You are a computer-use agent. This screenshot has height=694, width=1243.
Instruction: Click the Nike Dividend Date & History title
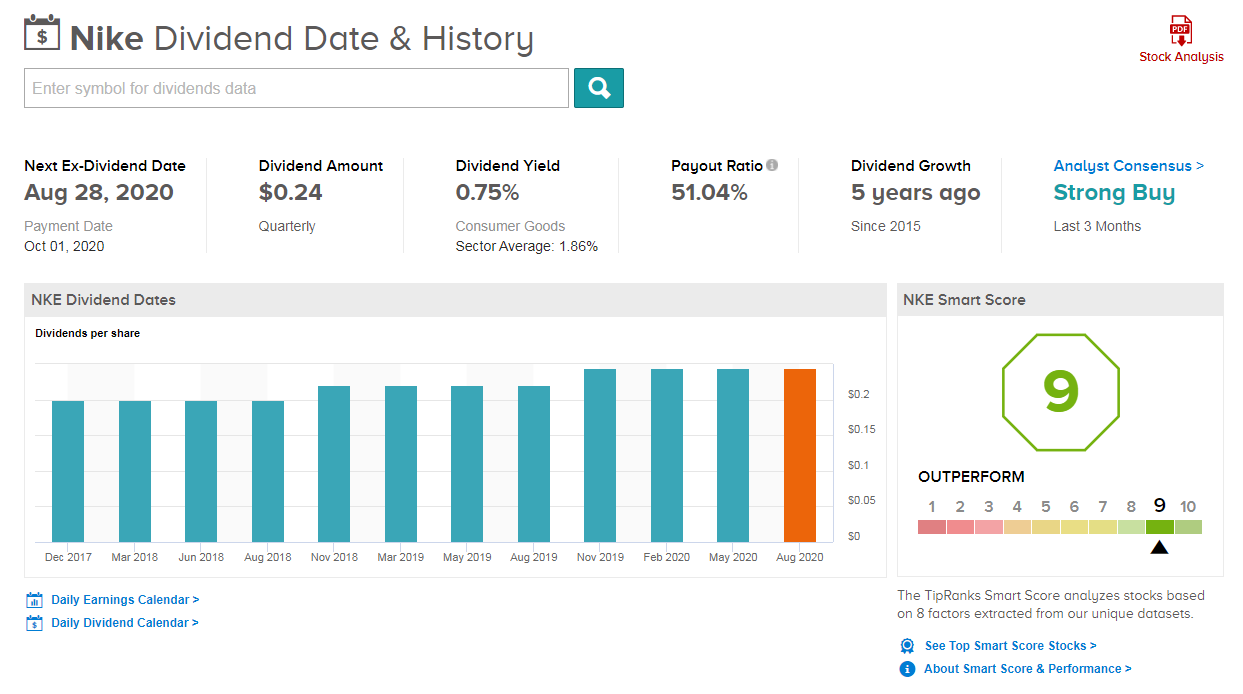point(302,39)
